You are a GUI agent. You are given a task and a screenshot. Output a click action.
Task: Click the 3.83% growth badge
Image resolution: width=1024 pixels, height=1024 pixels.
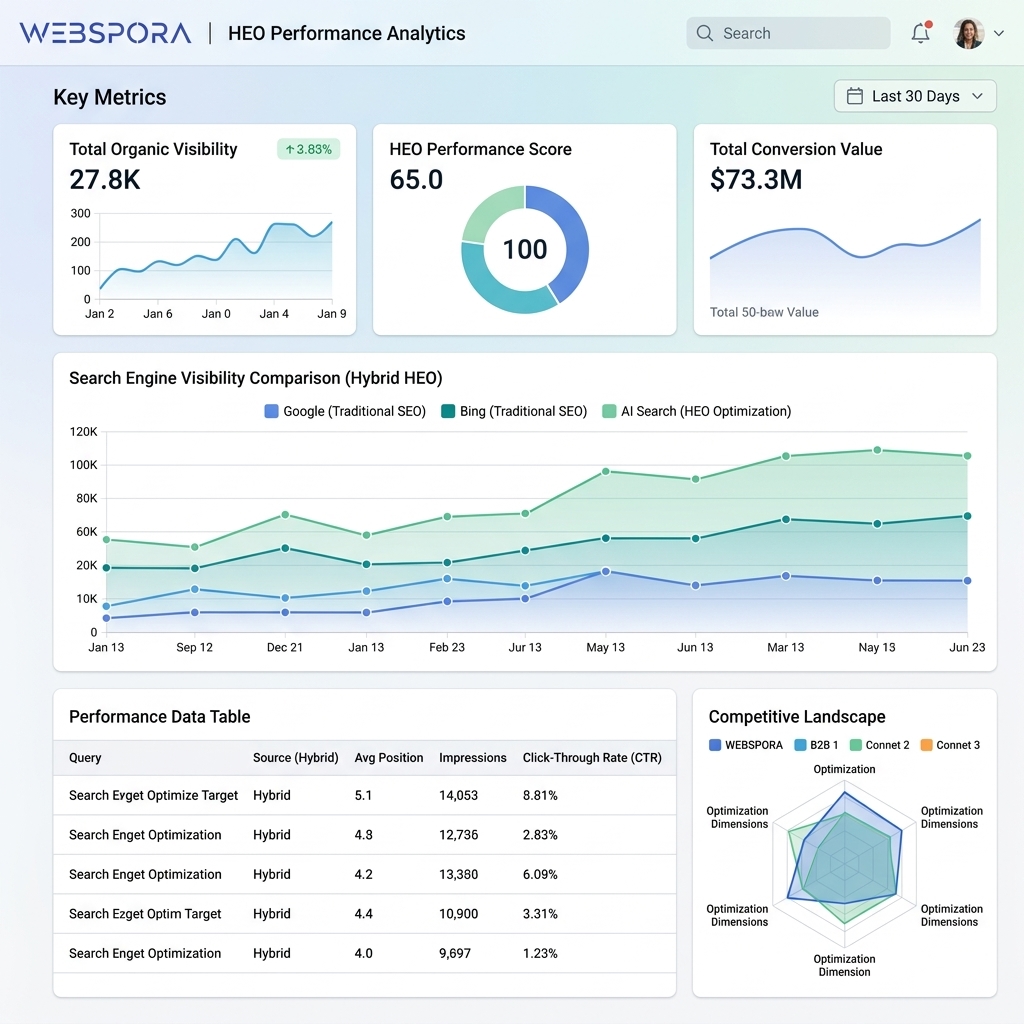[x=308, y=149]
